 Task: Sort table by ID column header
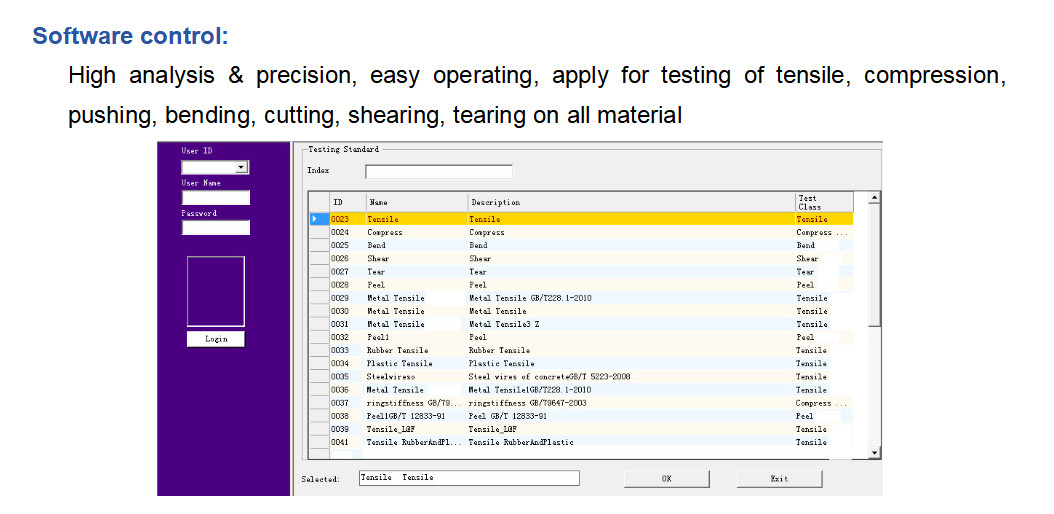click(348, 202)
